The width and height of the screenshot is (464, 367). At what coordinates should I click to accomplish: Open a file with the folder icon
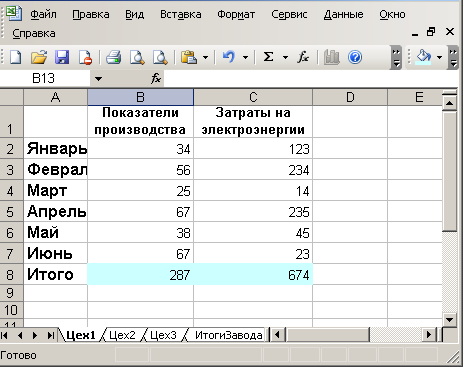(x=39, y=57)
